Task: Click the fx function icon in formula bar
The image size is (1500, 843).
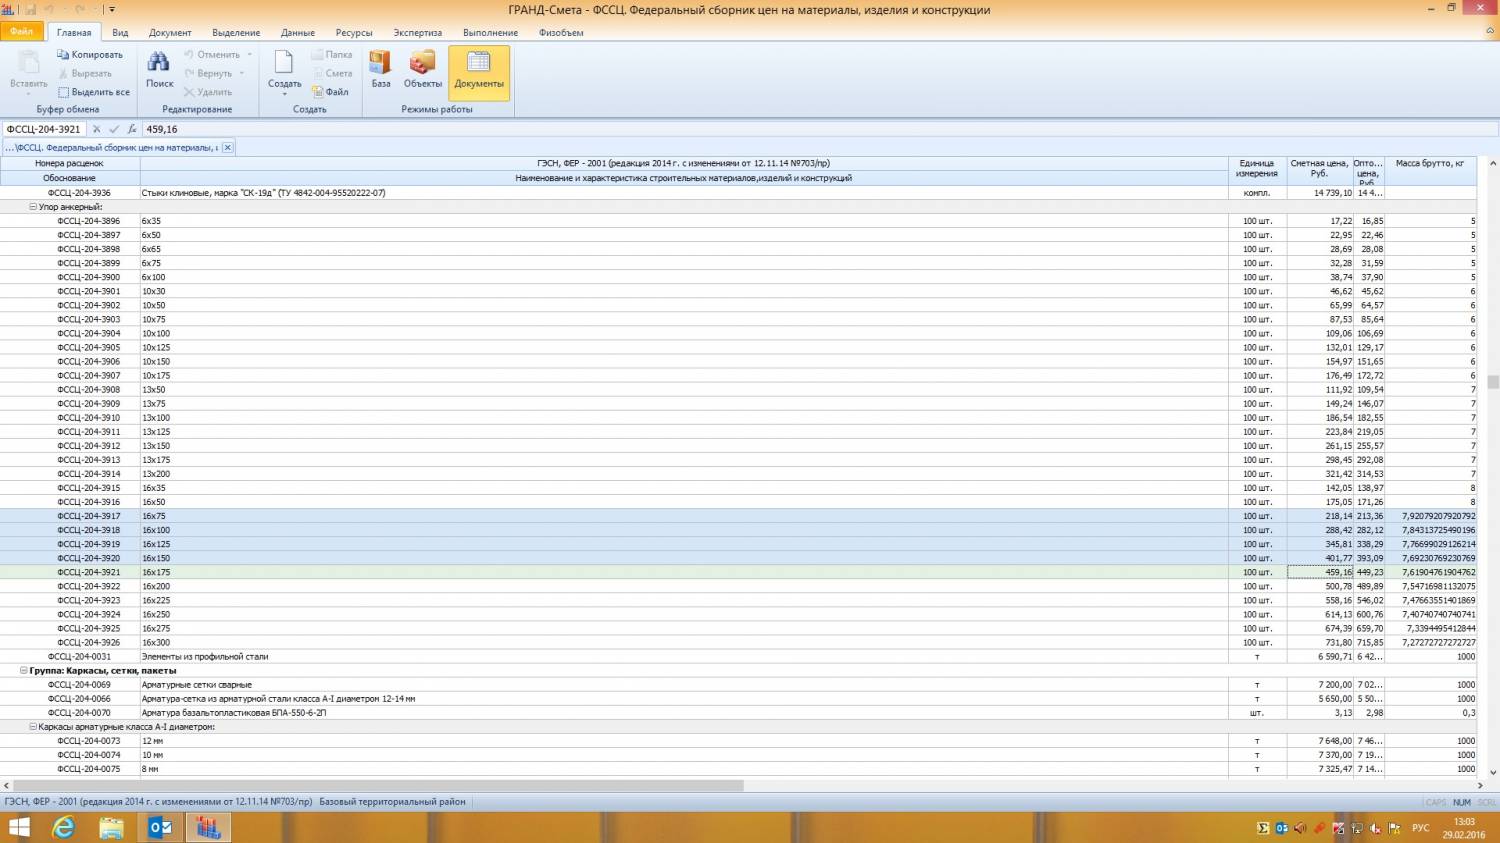Action: coord(132,129)
